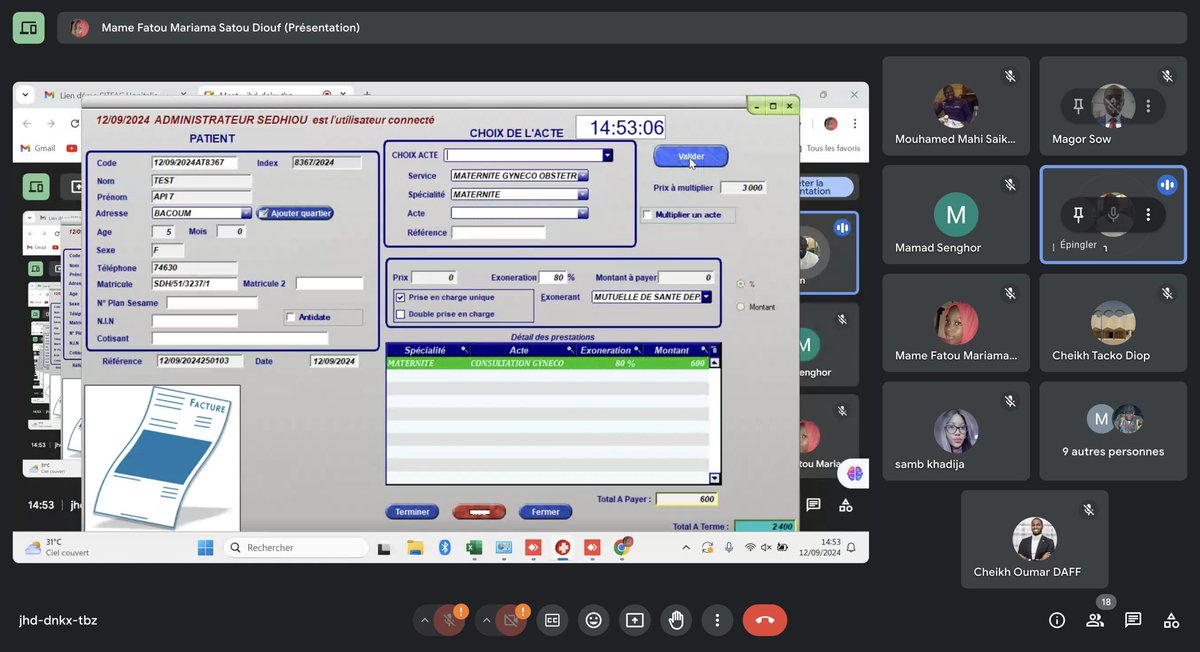Screen dimensions: 1200x652
Task: Click the 9 autres personnes tile
Action: (1113, 432)
